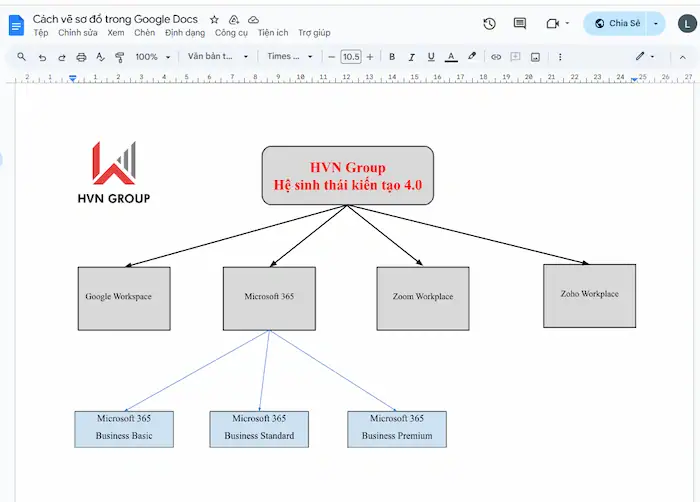This screenshot has width=700, height=502.
Task: Decrease font size with minus button
Action: pos(331,57)
